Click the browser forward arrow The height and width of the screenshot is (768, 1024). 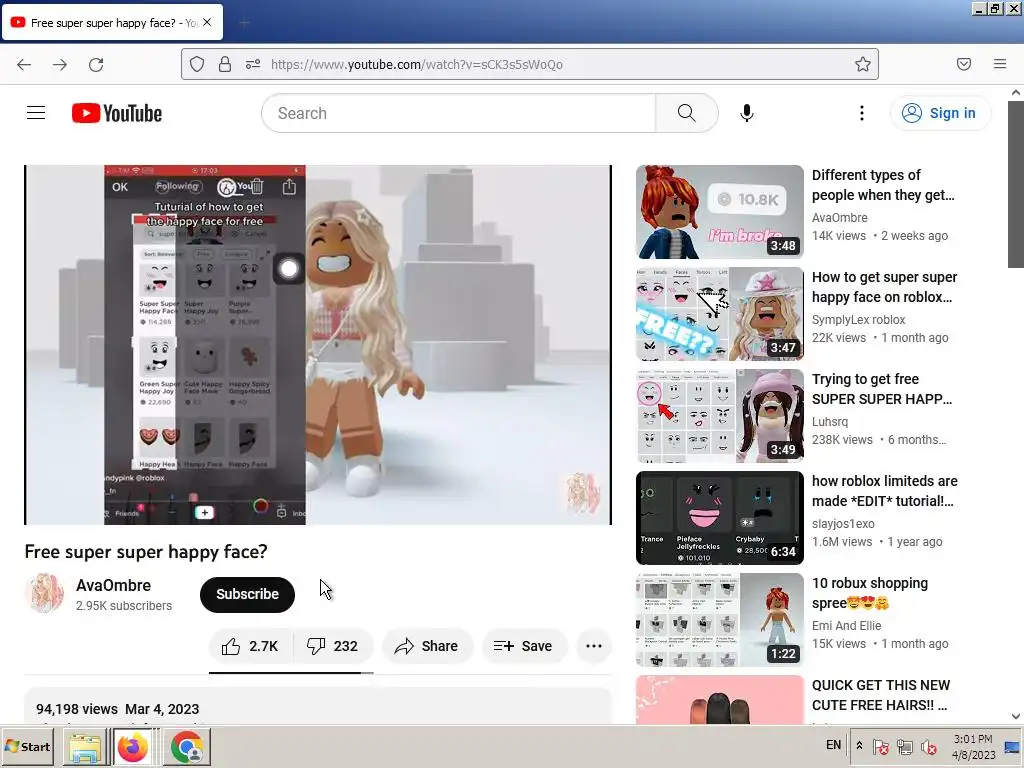[60, 64]
